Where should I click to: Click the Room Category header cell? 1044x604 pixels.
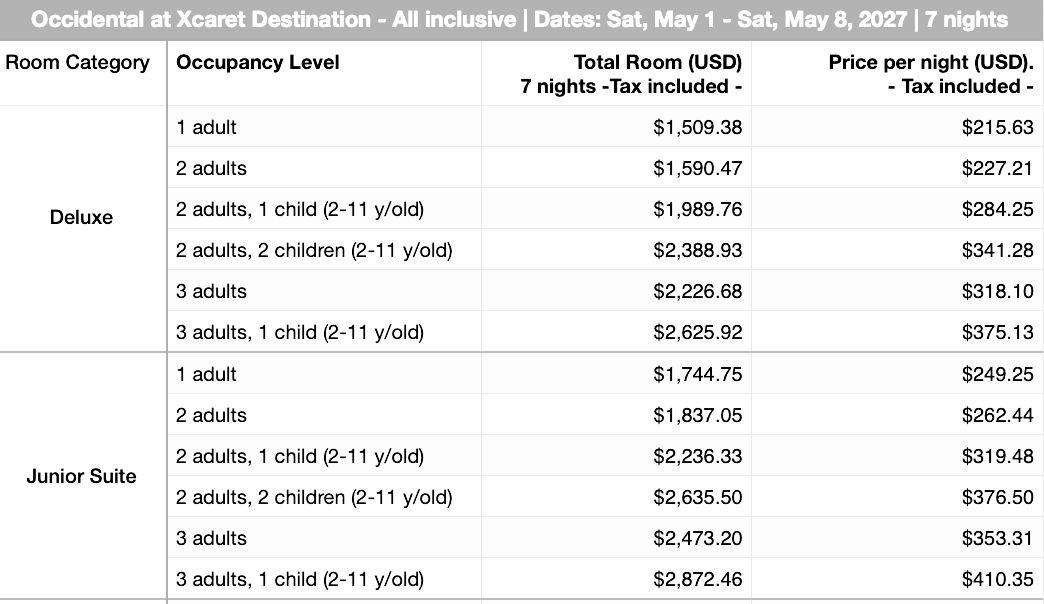coord(83,73)
